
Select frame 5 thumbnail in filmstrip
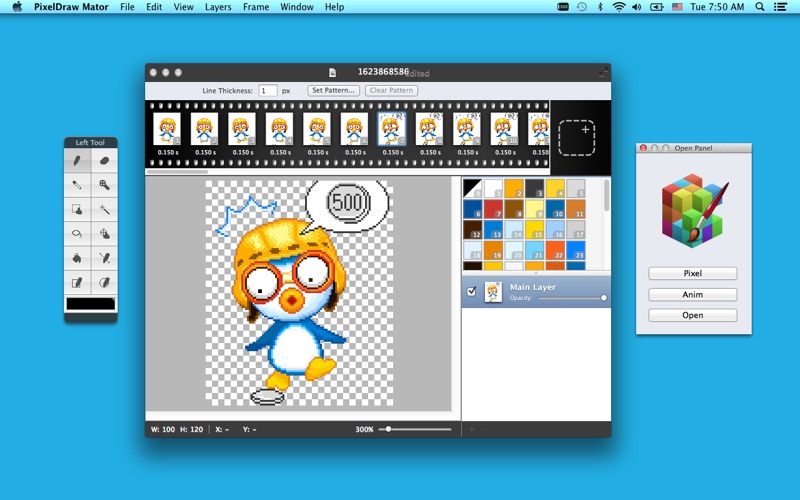point(317,129)
